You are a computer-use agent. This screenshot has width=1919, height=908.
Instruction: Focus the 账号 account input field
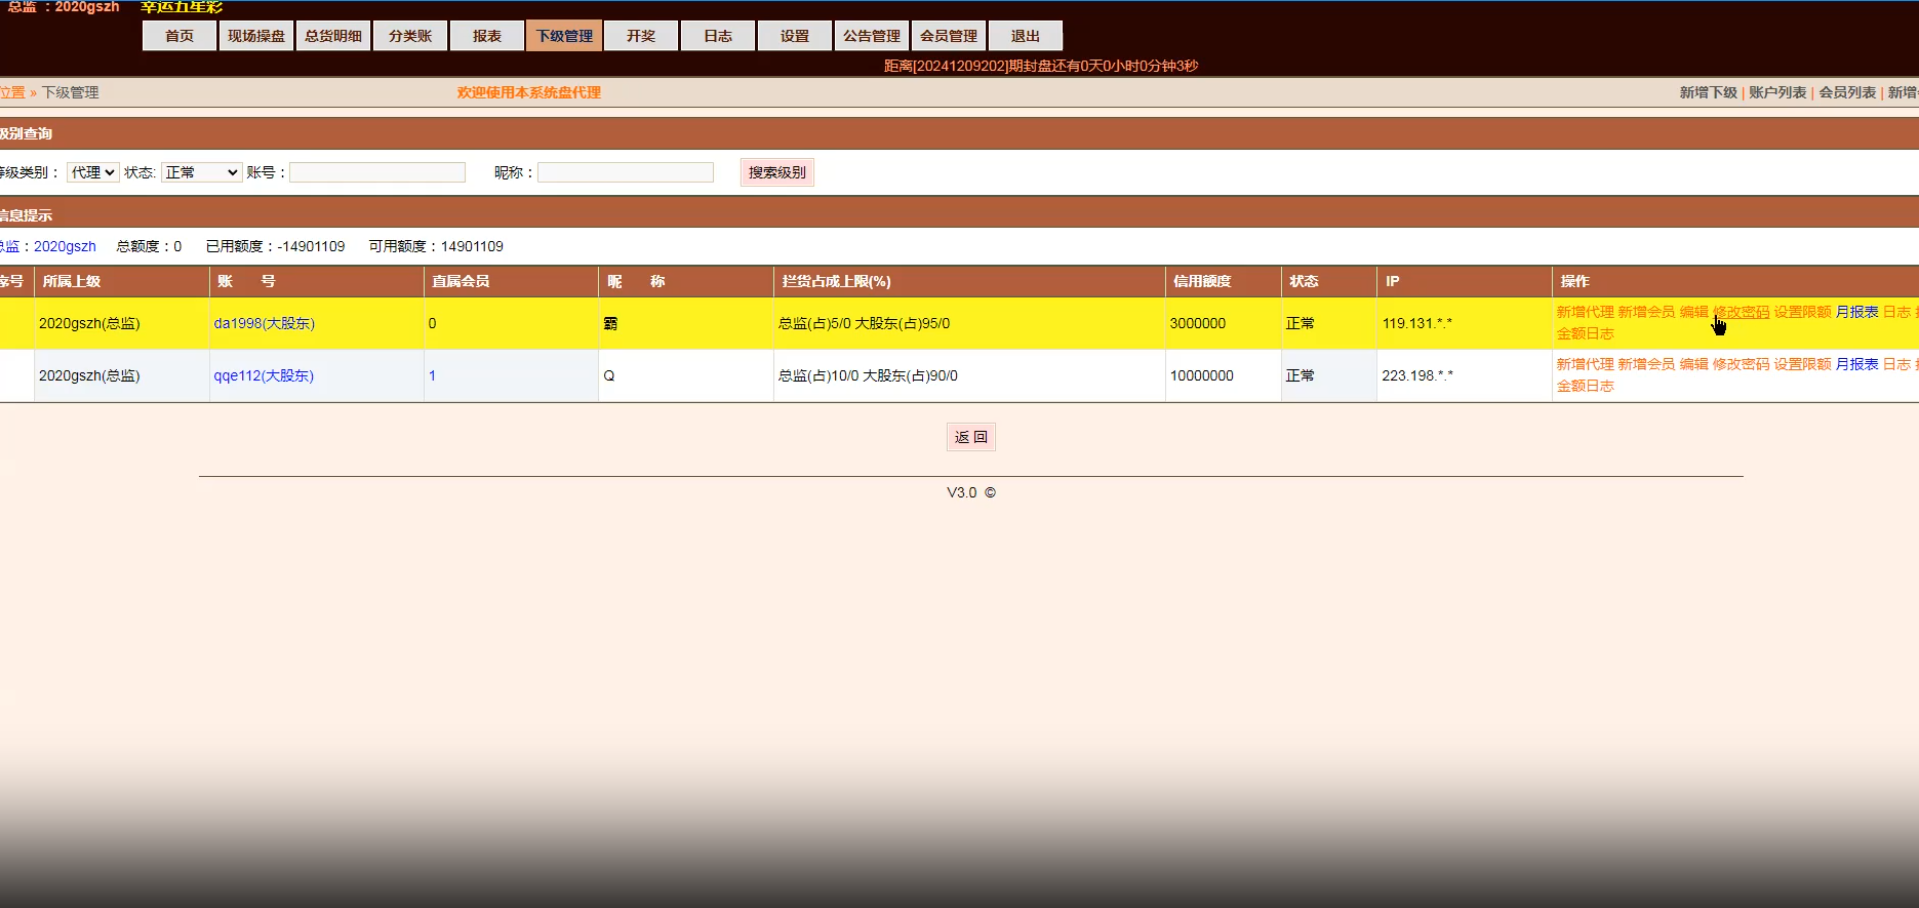click(x=378, y=172)
